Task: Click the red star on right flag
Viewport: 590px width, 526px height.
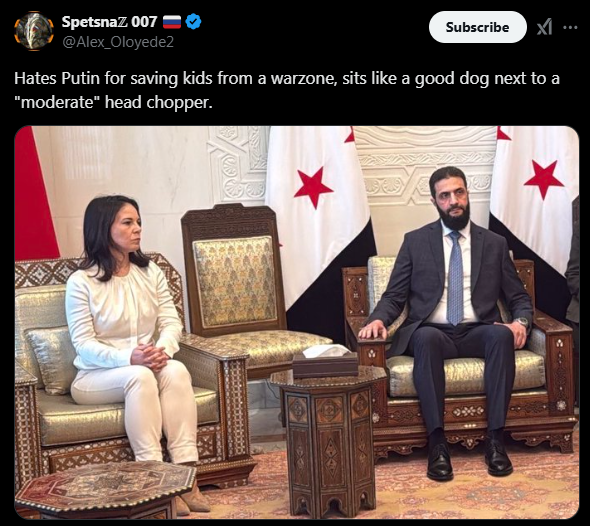Action: pos(544,180)
